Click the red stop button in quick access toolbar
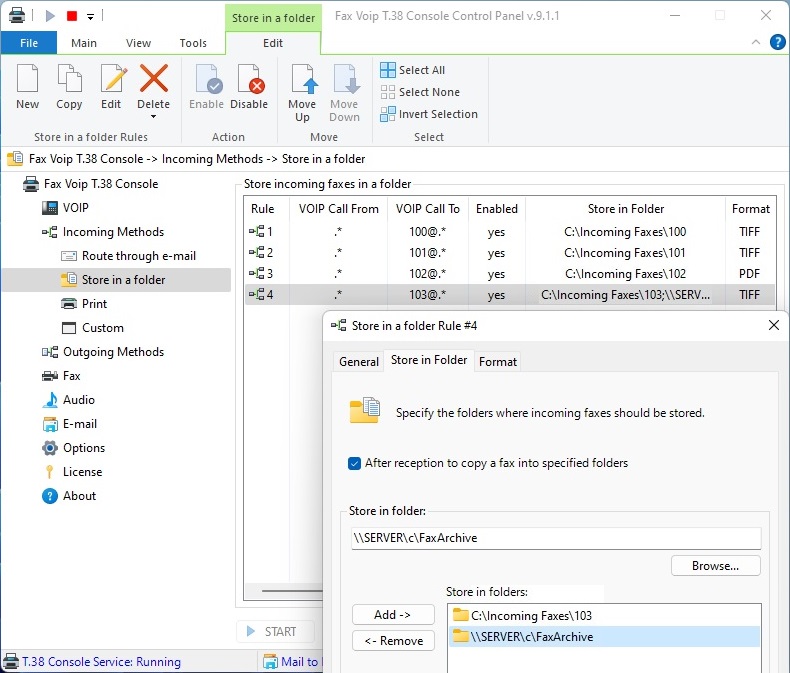Image resolution: width=790 pixels, height=673 pixels. tap(72, 16)
